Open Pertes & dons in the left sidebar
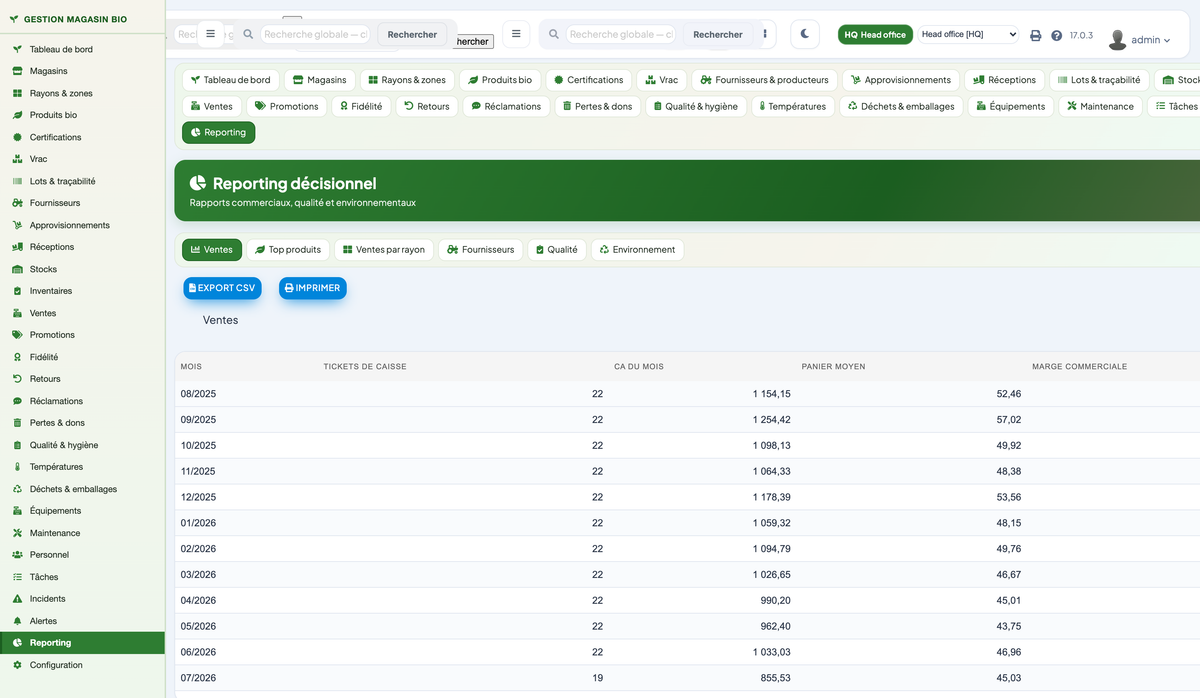 [82, 423]
